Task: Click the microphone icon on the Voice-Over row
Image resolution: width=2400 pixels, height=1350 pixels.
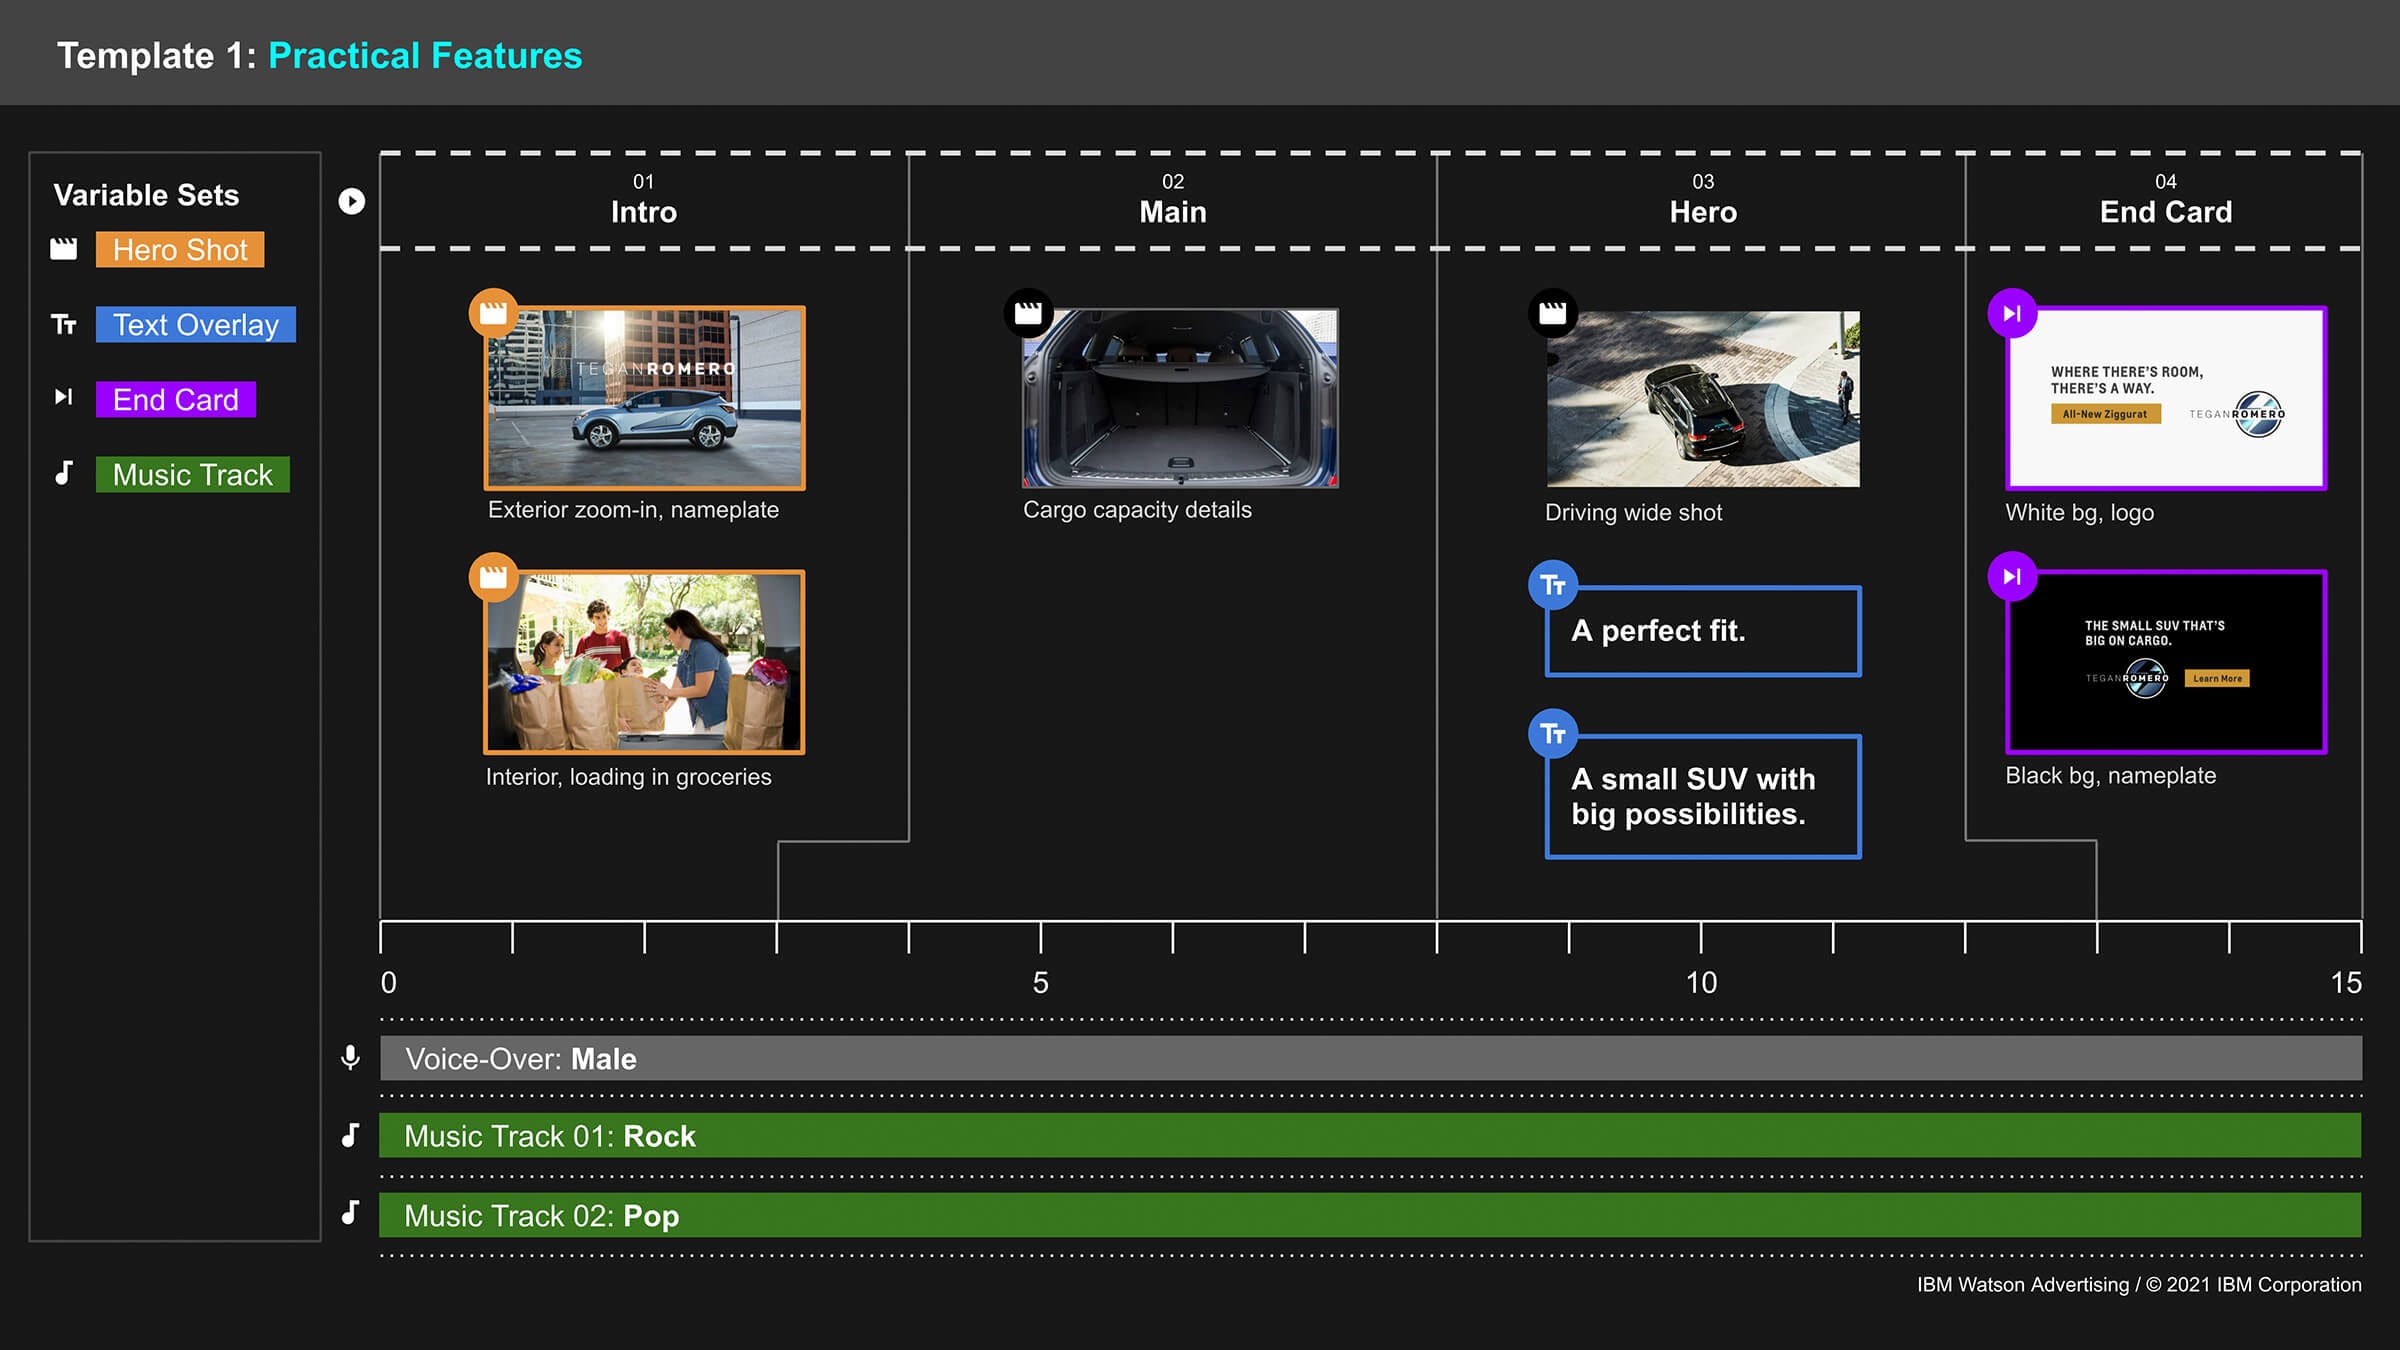Action: pyautogui.click(x=350, y=1057)
